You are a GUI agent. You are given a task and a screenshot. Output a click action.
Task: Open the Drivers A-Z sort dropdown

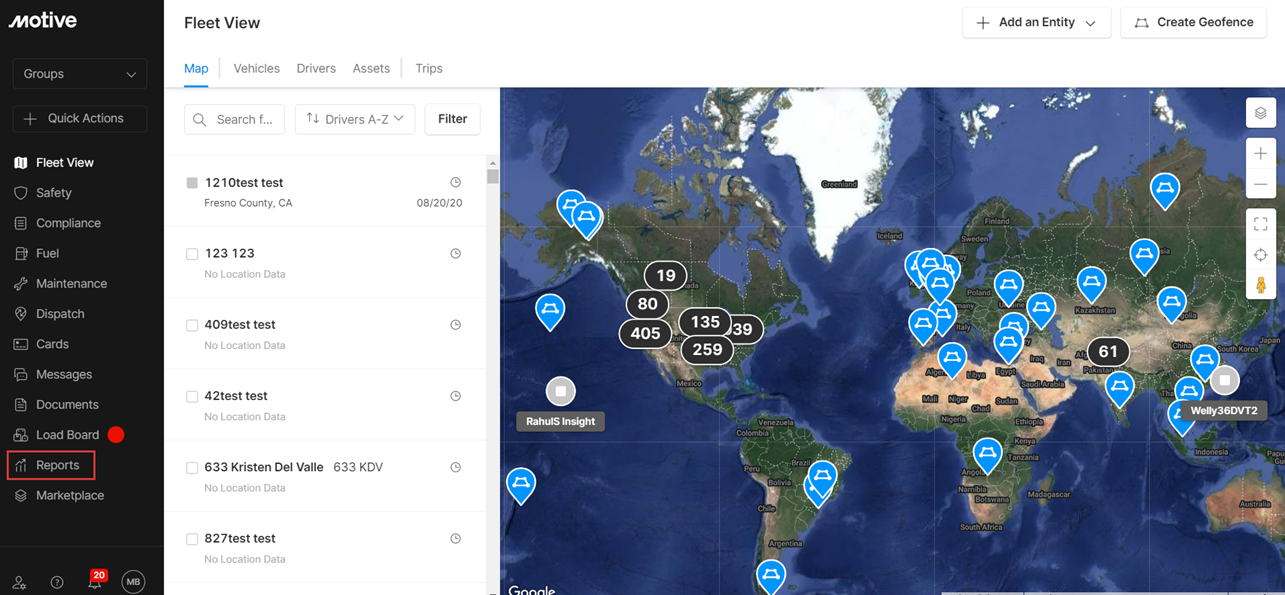(355, 119)
